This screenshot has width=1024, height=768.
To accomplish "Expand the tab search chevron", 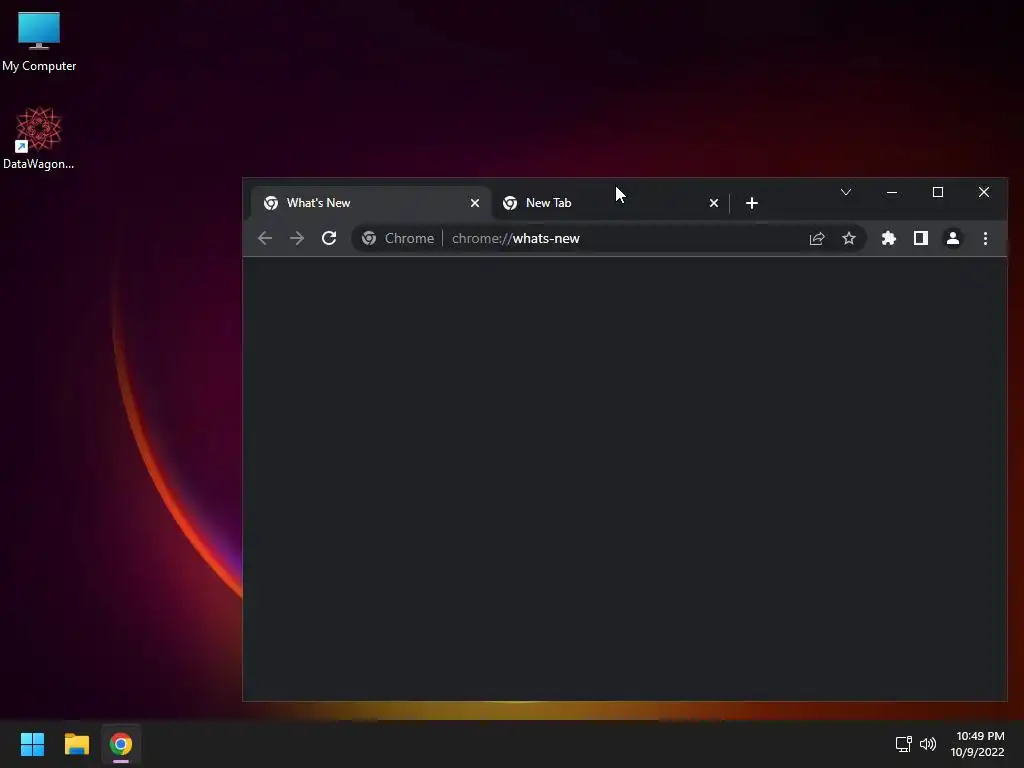I will coord(846,192).
